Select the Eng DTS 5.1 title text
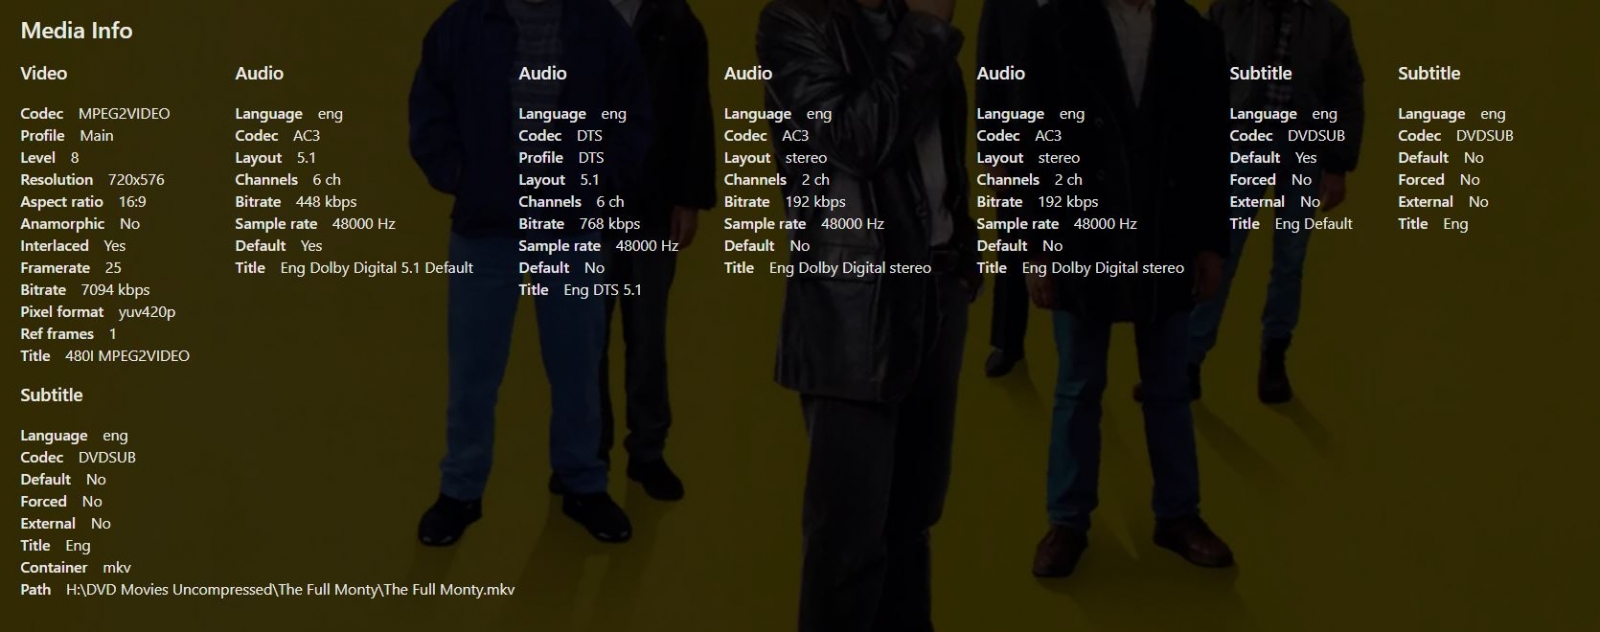 (x=603, y=289)
